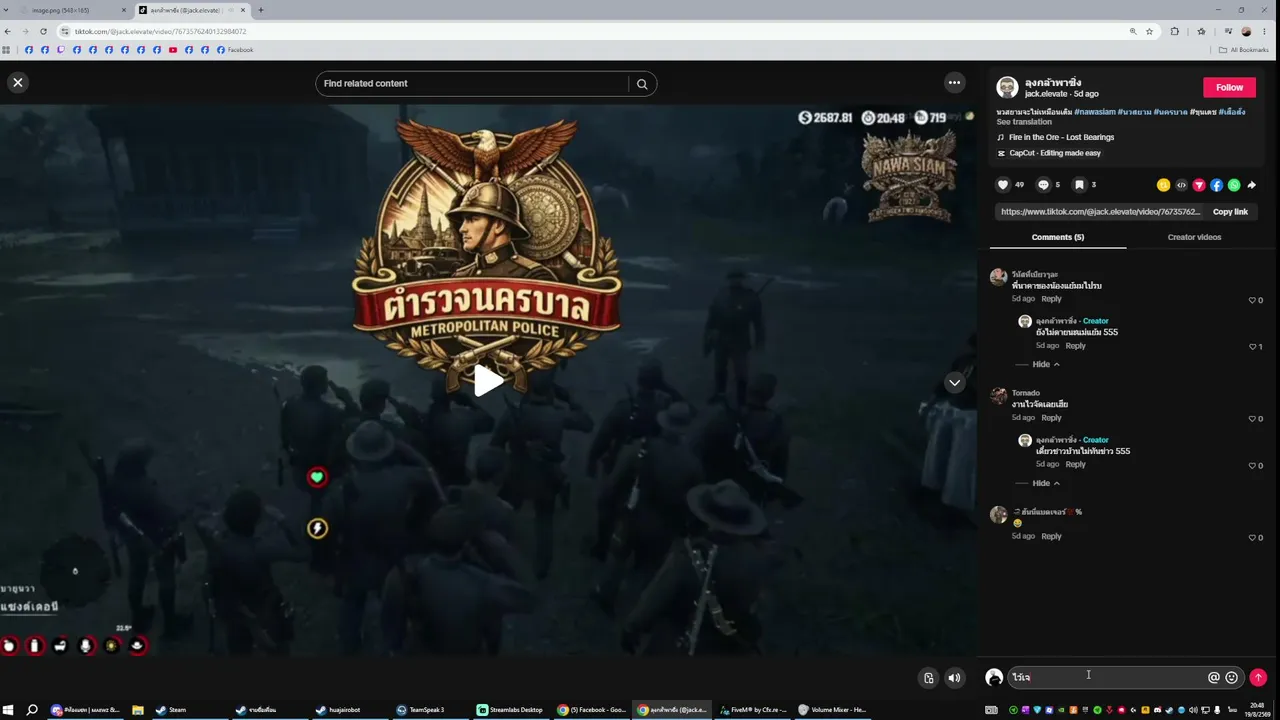Bookmark the video to favorites

tap(1079, 185)
